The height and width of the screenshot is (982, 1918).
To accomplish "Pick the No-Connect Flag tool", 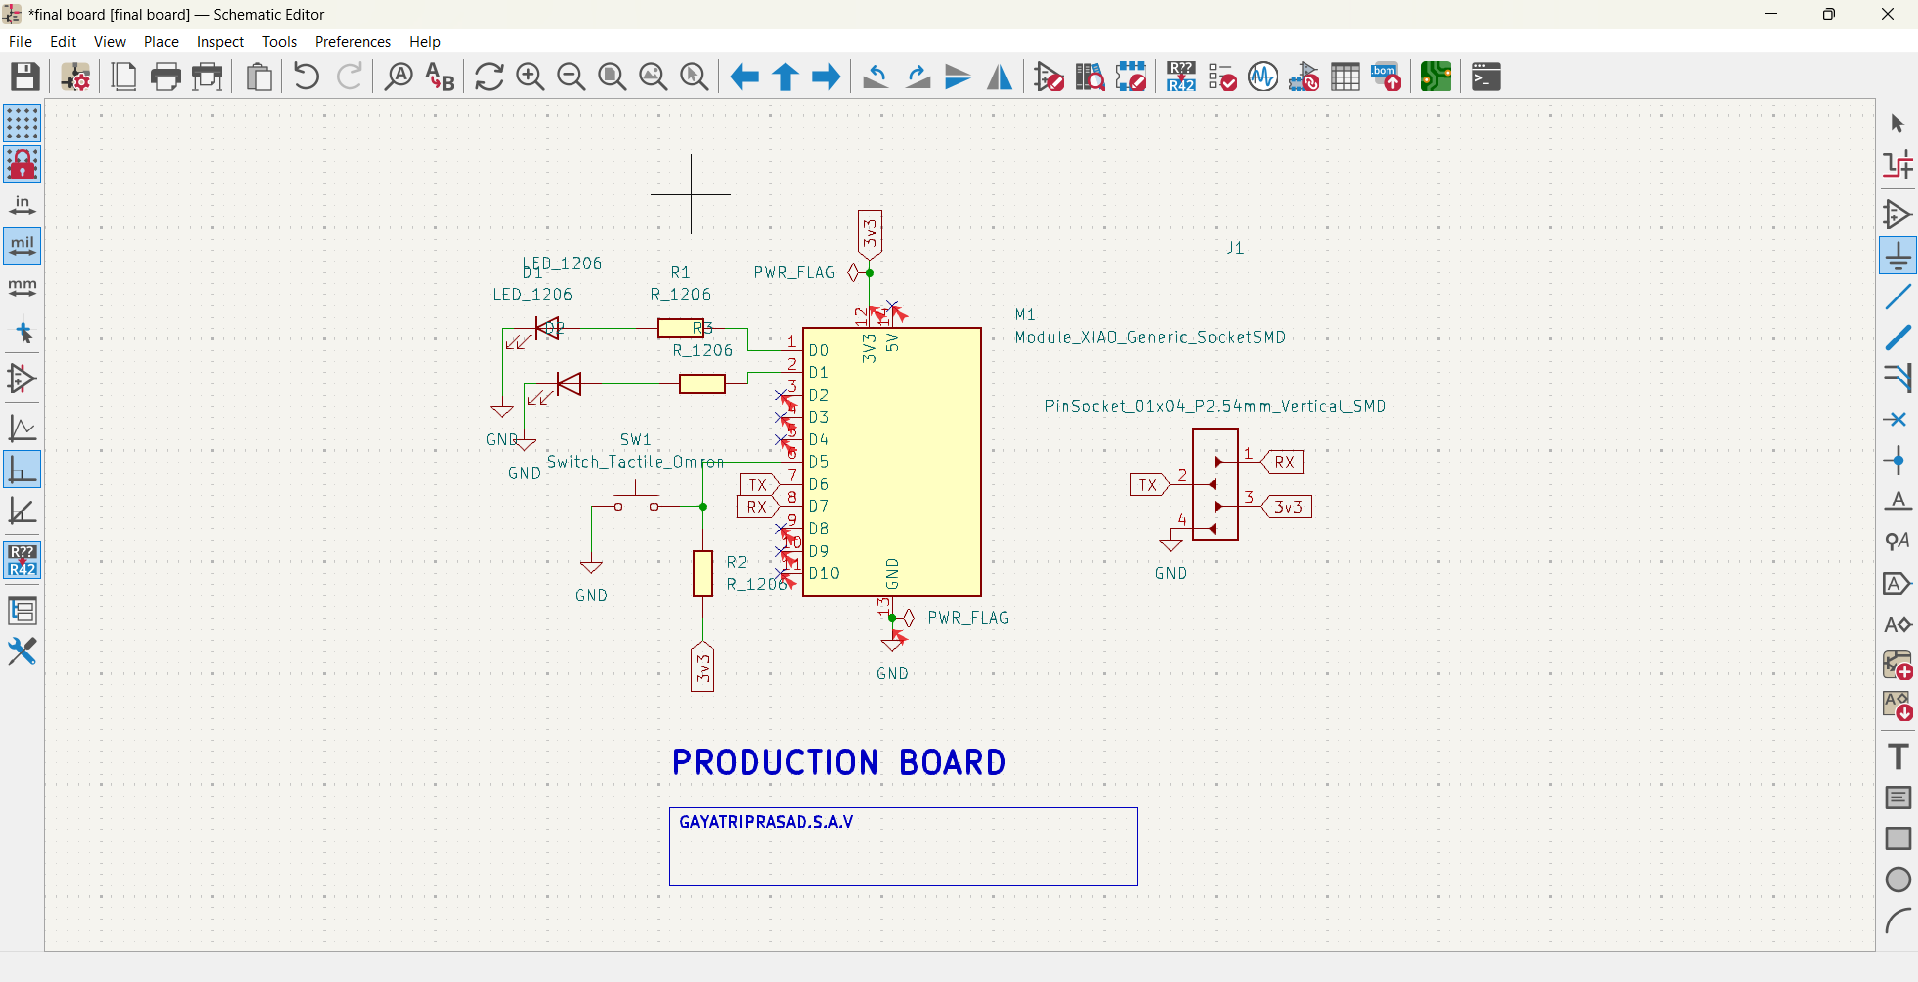I will pyautogui.click(x=1898, y=420).
